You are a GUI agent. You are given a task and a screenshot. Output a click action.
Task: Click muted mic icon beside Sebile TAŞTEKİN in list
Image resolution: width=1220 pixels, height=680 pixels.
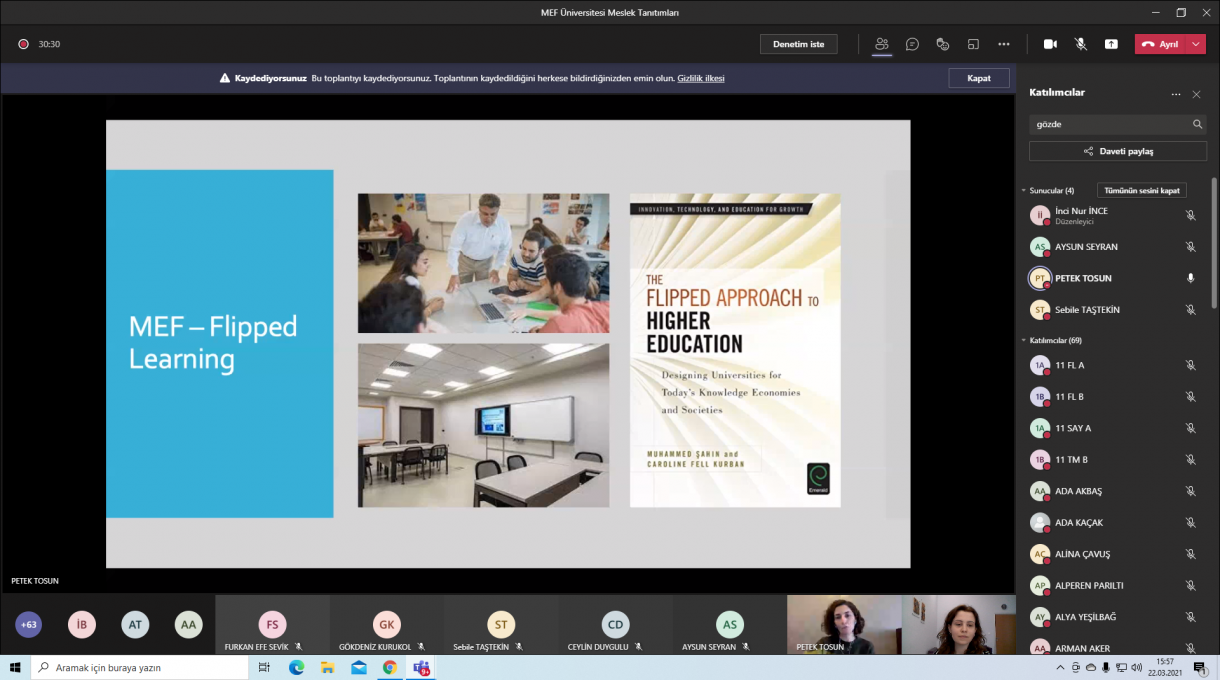click(1190, 310)
